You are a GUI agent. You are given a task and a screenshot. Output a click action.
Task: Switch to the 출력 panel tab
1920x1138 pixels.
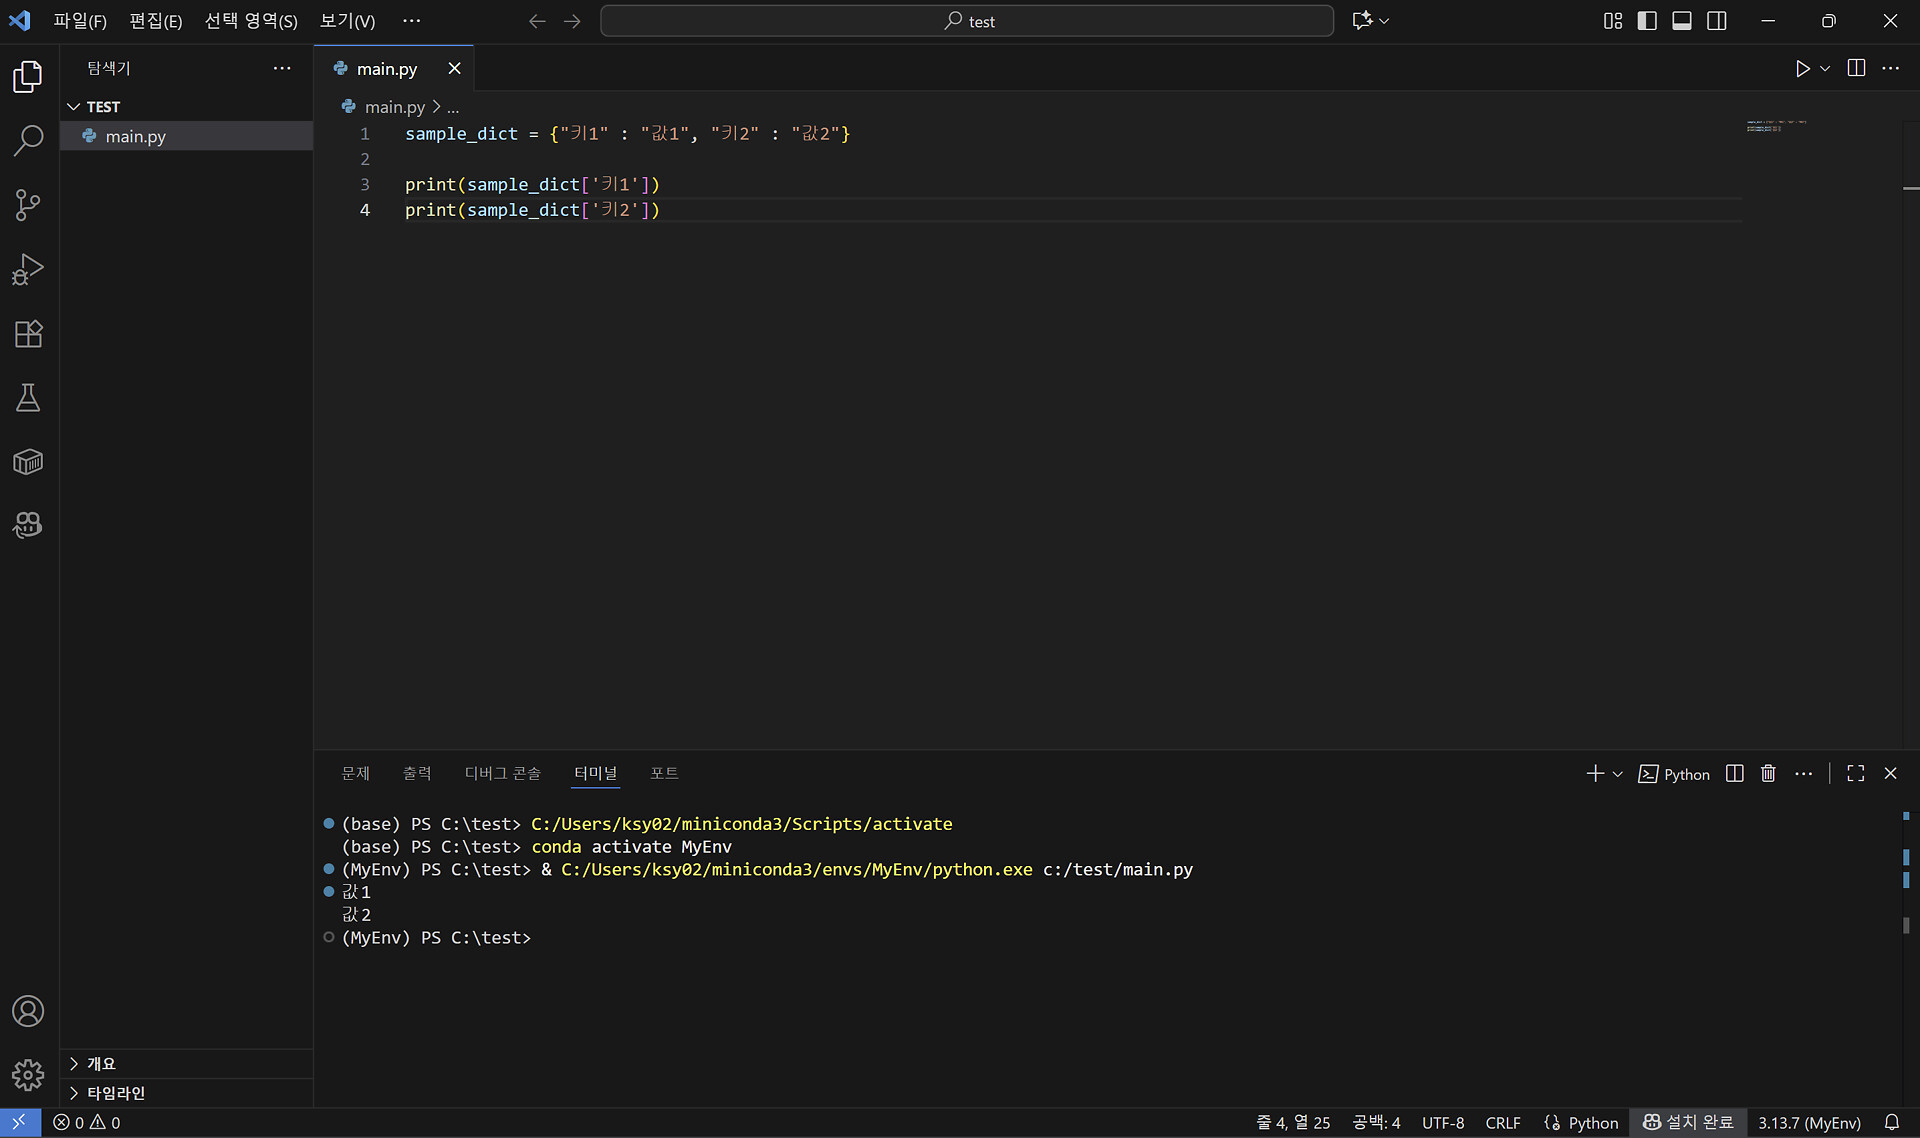[417, 773]
